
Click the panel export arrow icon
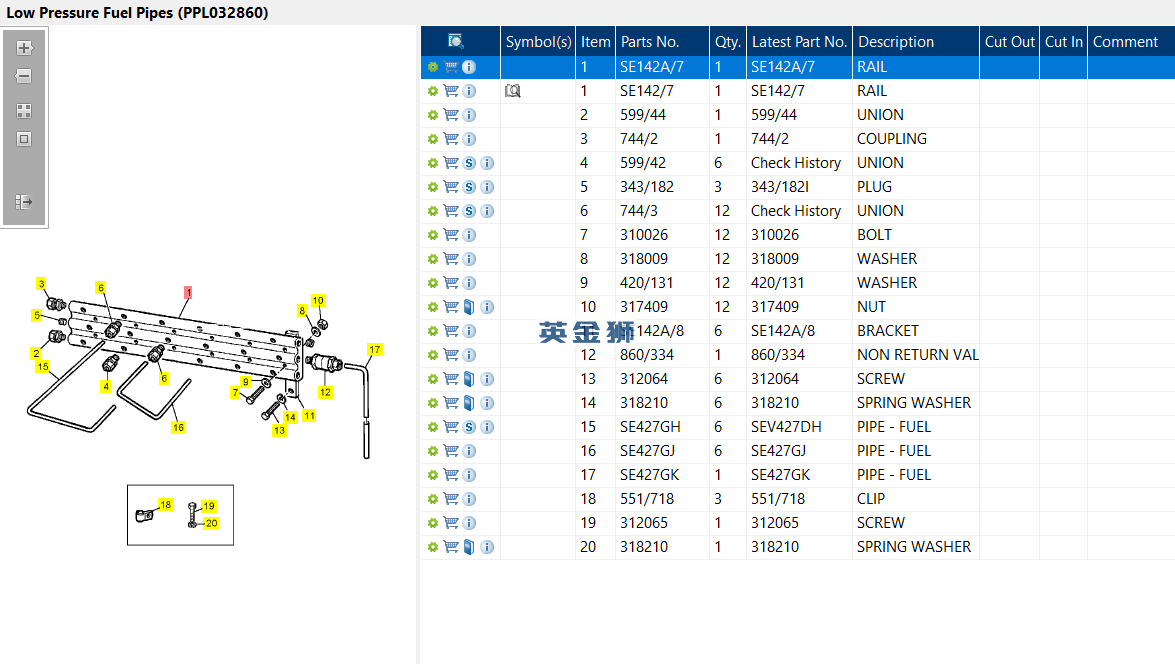24,202
